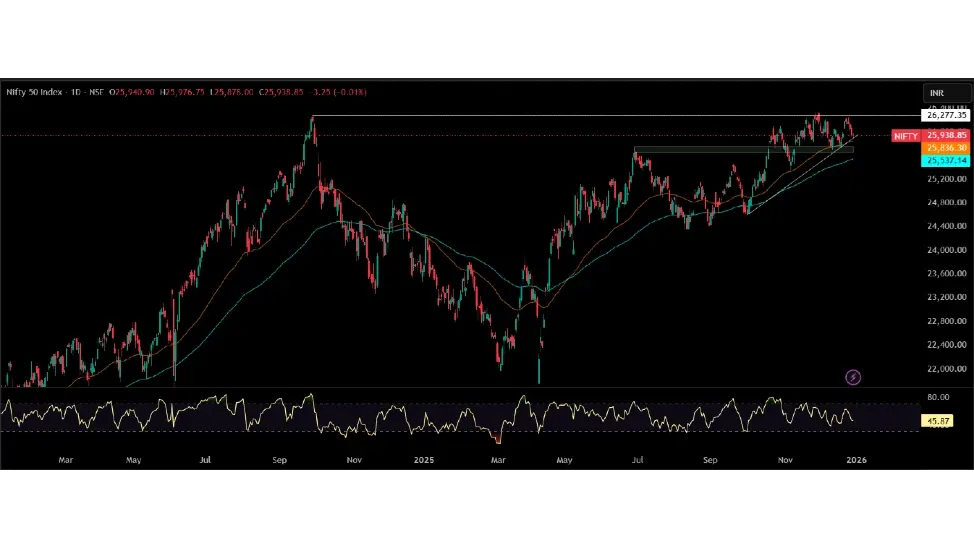Click the 24,000.00 level on price scale

coord(946,250)
